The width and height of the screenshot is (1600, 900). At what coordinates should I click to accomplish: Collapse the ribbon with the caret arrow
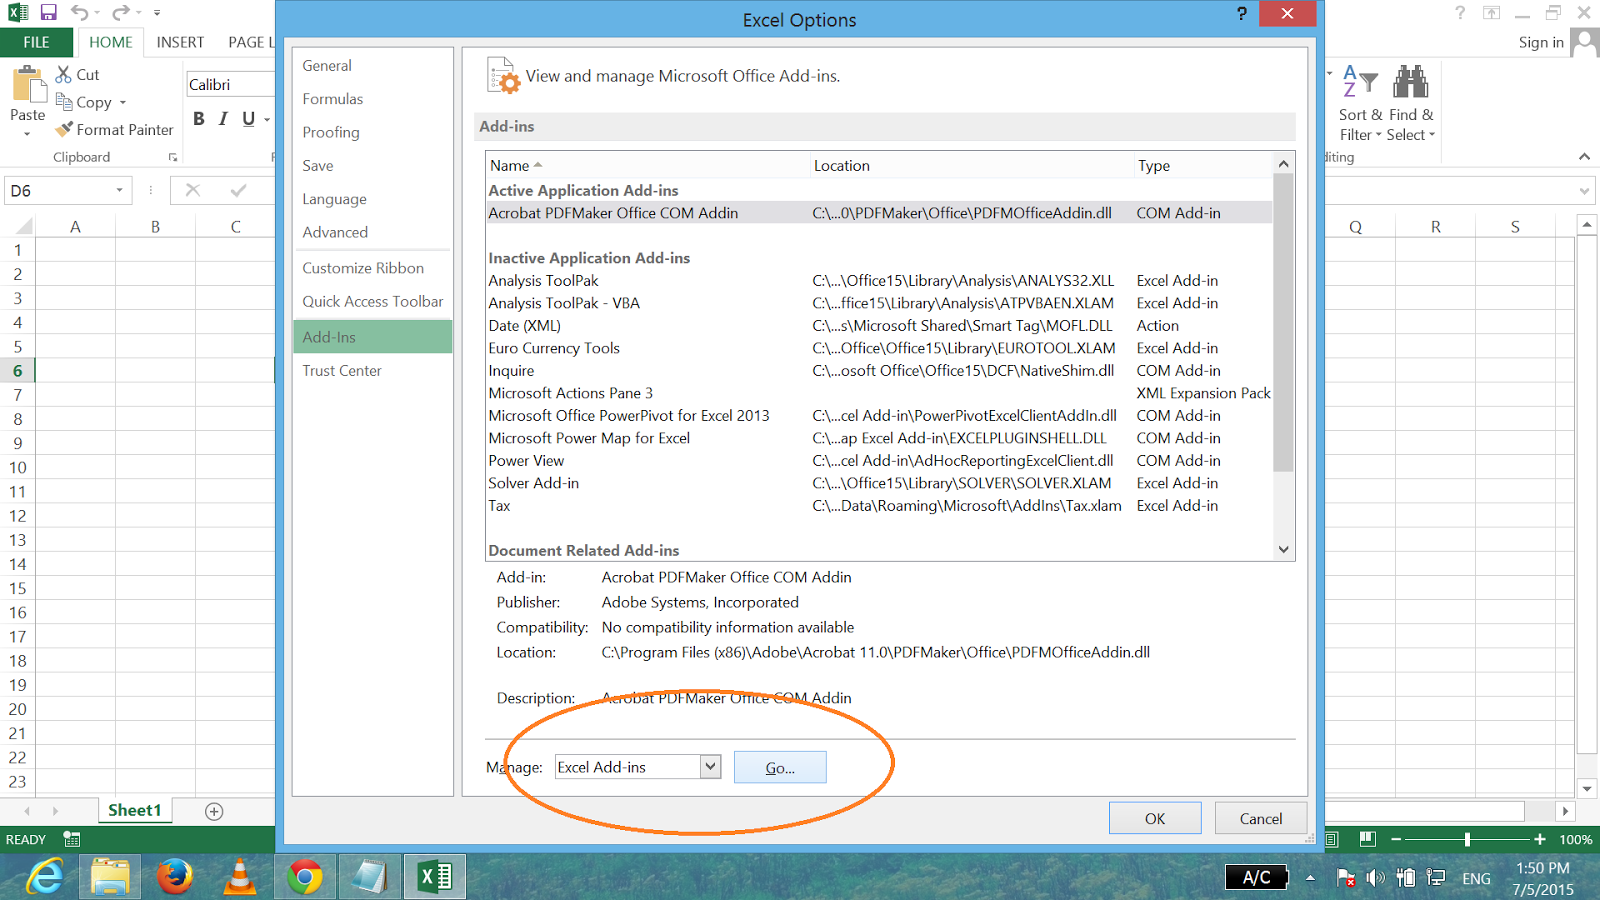tap(1584, 157)
